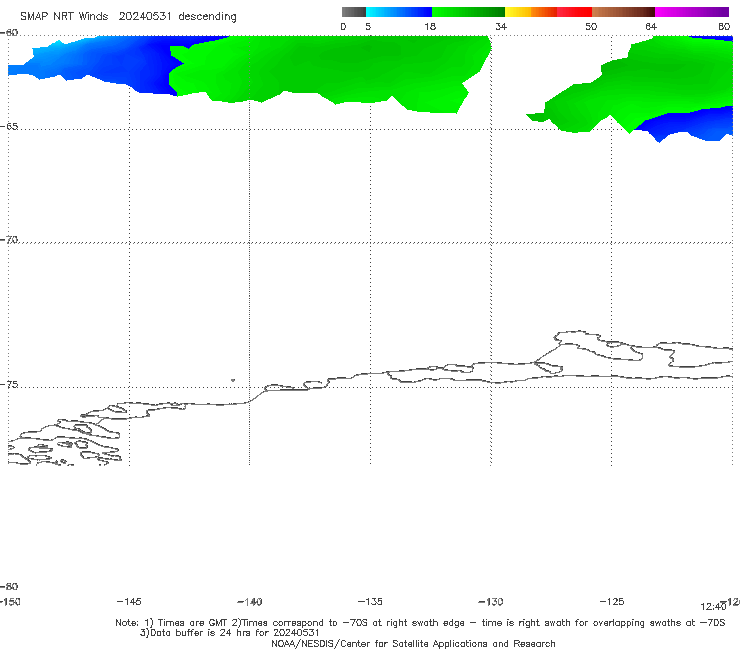The width and height of the screenshot is (740, 650).
Task: Click the light blue color bar segment
Action: click(x=399, y=12)
